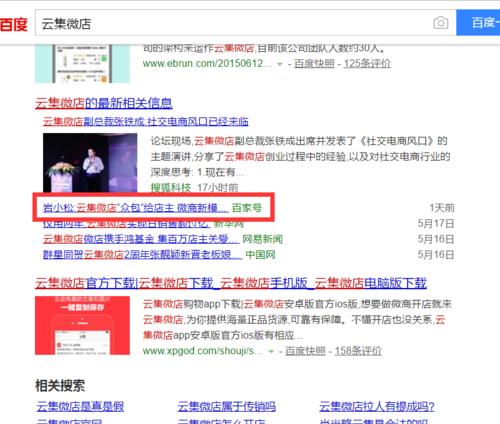Open the www.ebrun.com result URL
Screen dimensions: 500x424
point(207,63)
